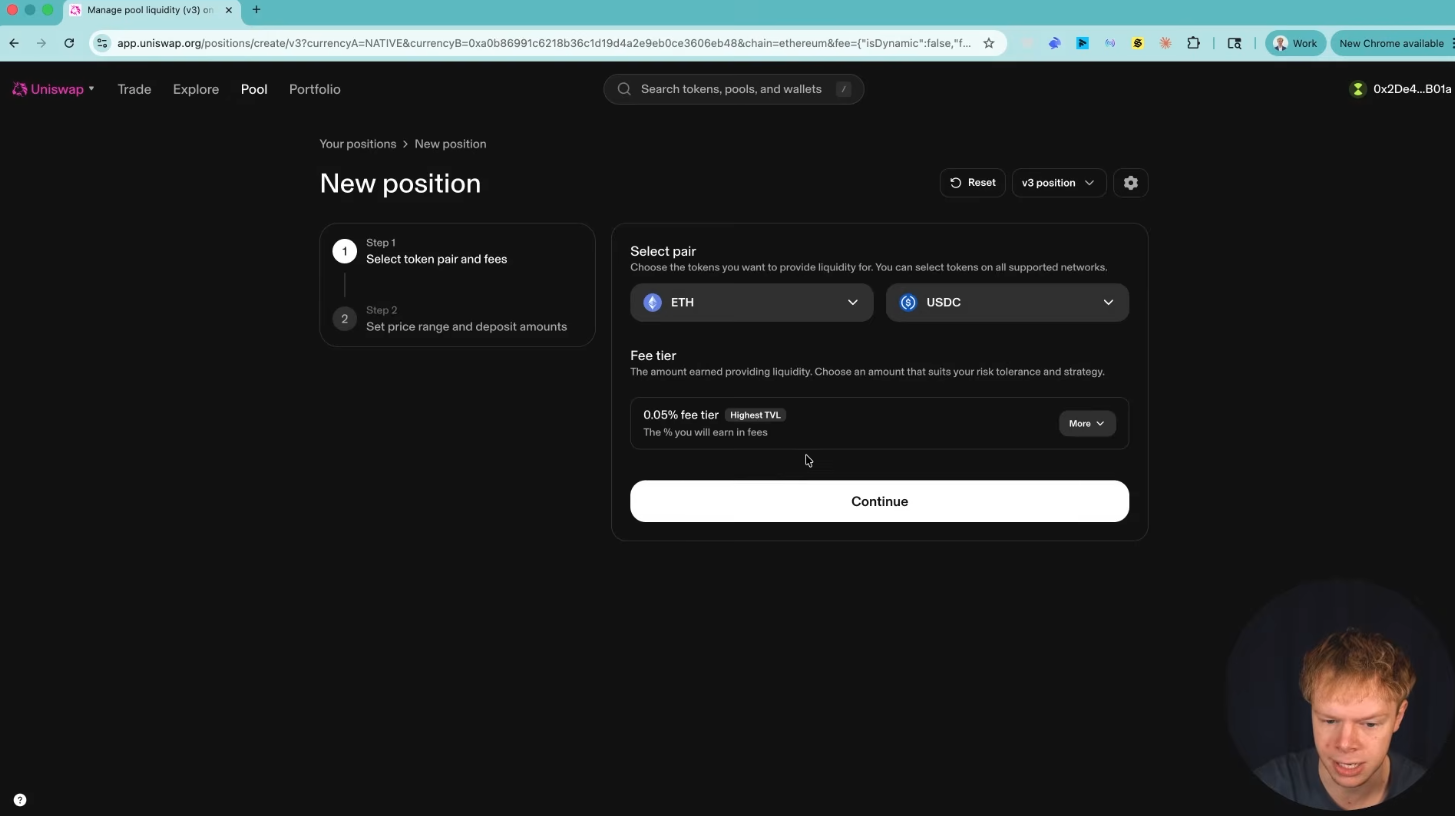This screenshot has width=1455, height=816.
Task: Click the USDC token icon
Action: [x=908, y=302]
